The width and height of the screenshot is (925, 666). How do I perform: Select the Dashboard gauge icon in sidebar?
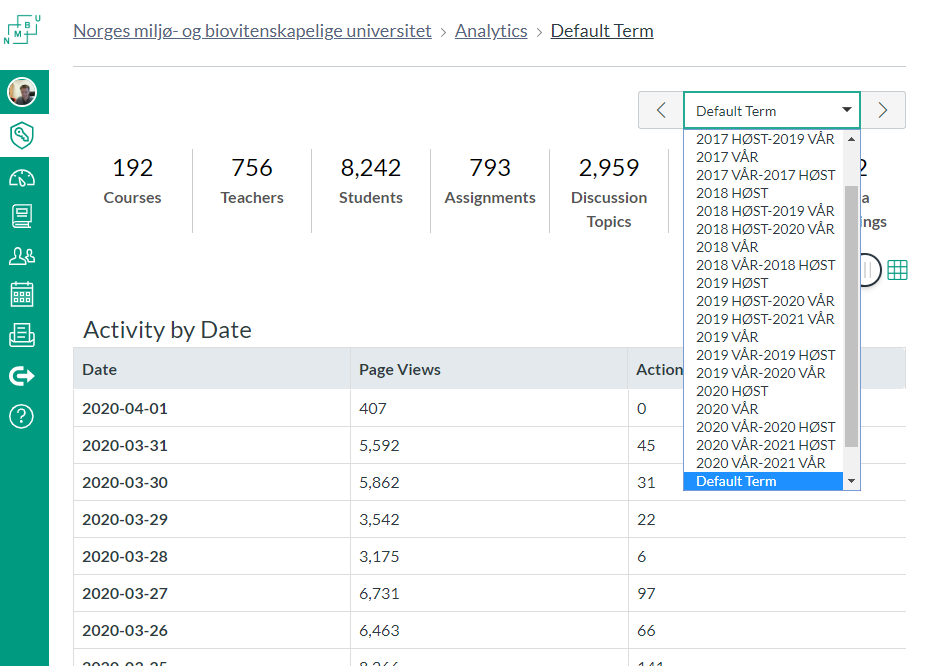click(x=21, y=180)
